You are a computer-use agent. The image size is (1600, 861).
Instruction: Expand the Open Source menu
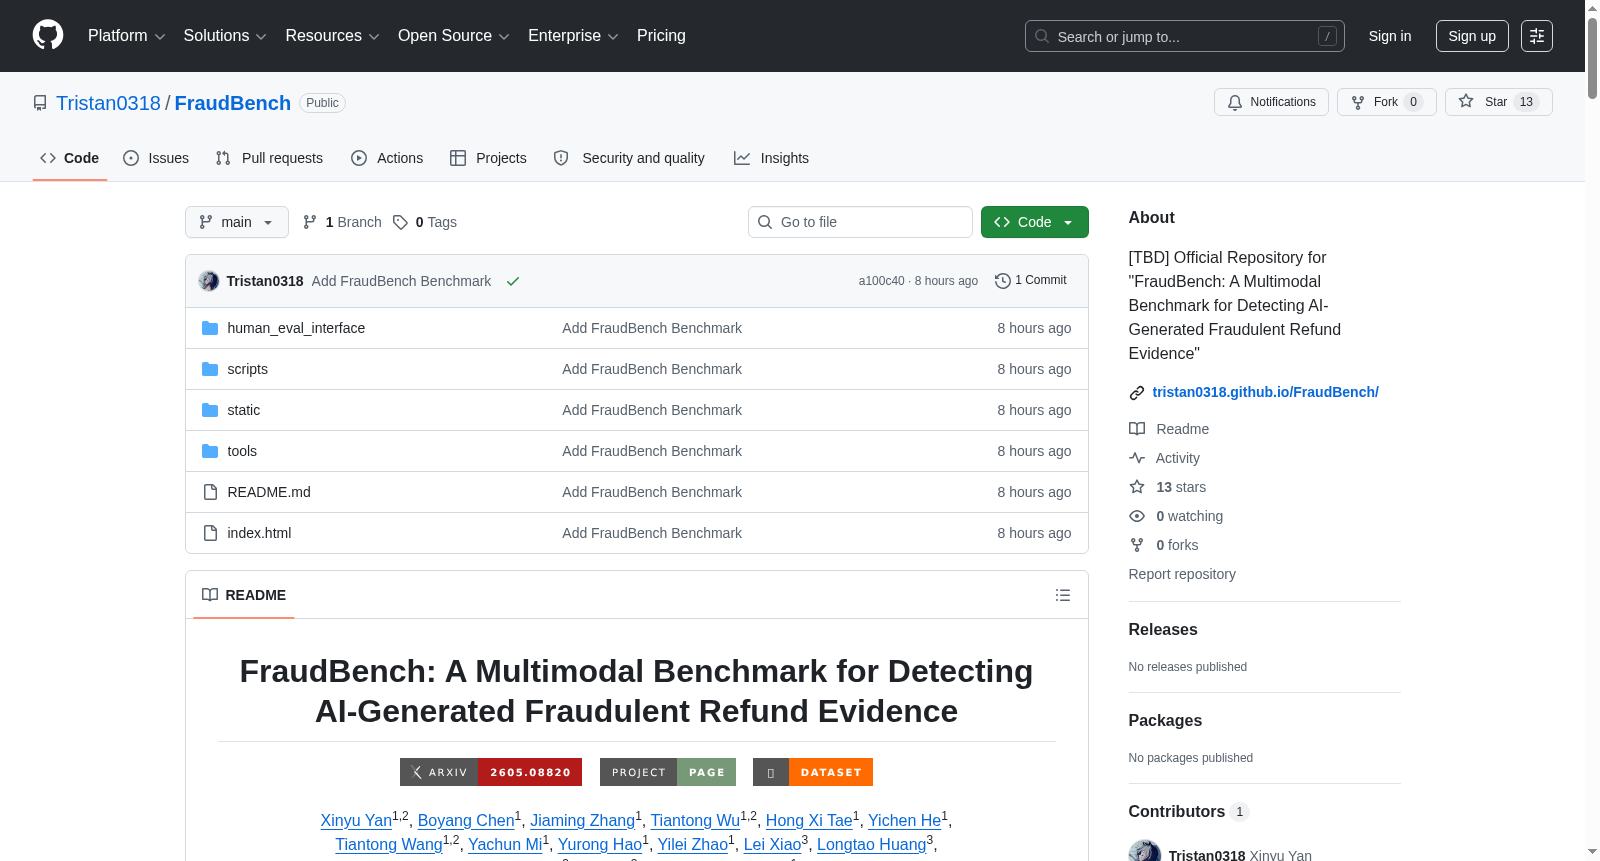pos(454,36)
